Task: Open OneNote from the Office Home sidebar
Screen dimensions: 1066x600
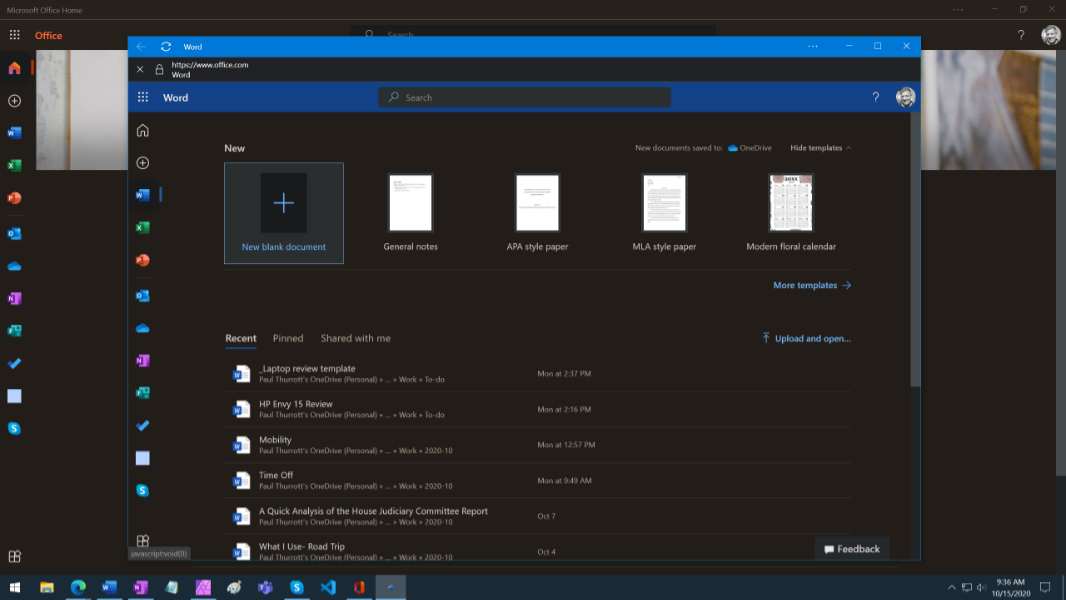Action: (14, 298)
